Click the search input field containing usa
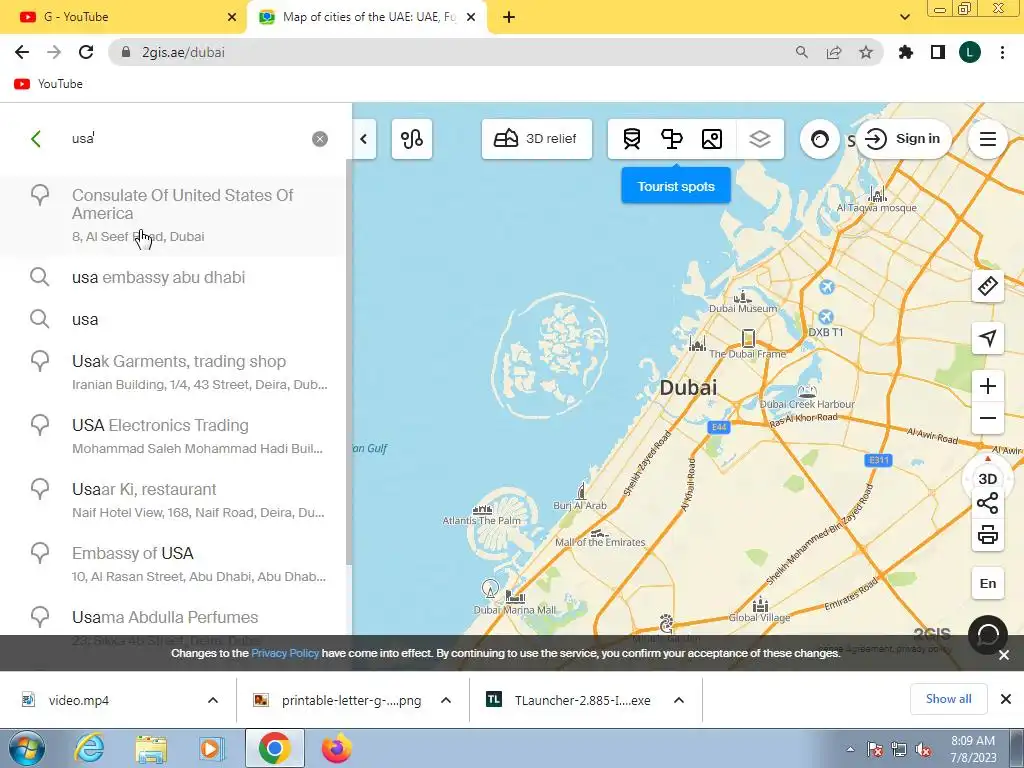This screenshot has width=1024, height=768. [x=189, y=138]
